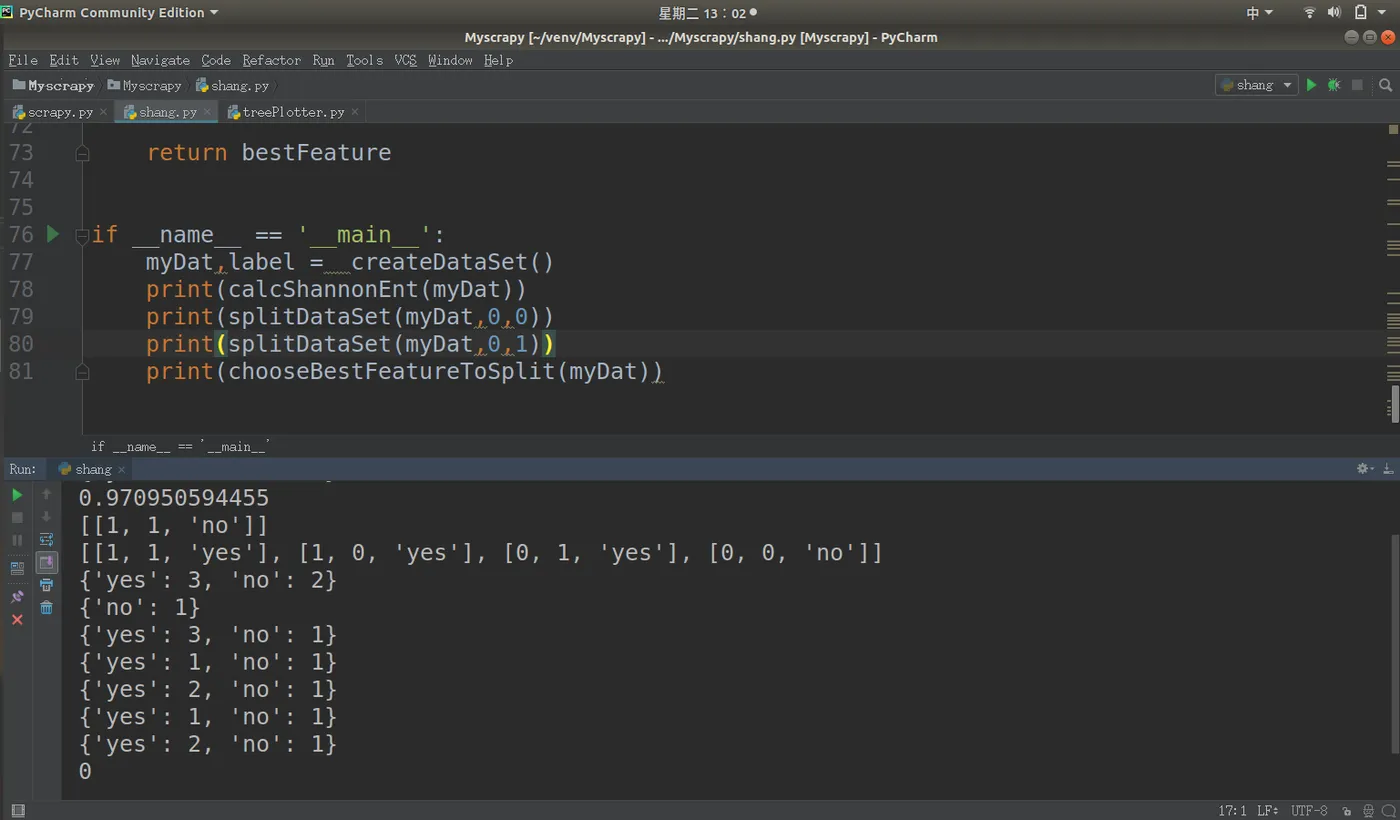
Task: Open the View menu
Action: click(105, 60)
